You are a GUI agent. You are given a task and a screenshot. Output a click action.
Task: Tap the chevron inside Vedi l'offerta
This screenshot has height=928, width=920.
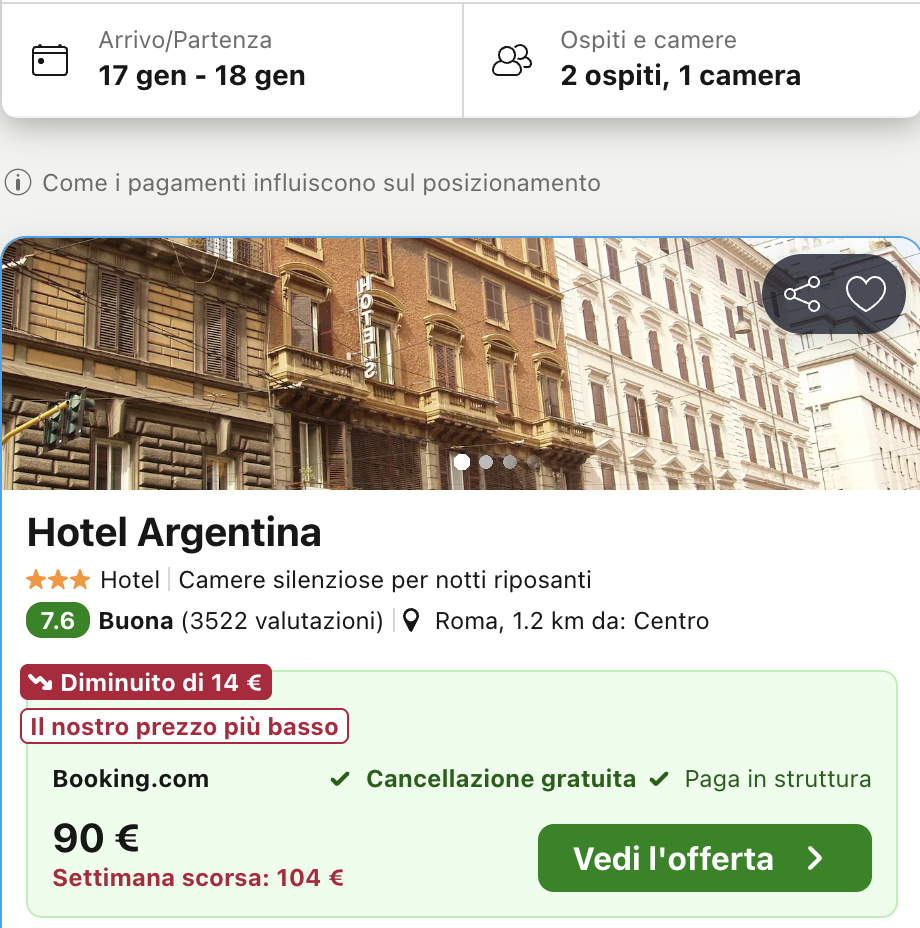click(x=815, y=858)
